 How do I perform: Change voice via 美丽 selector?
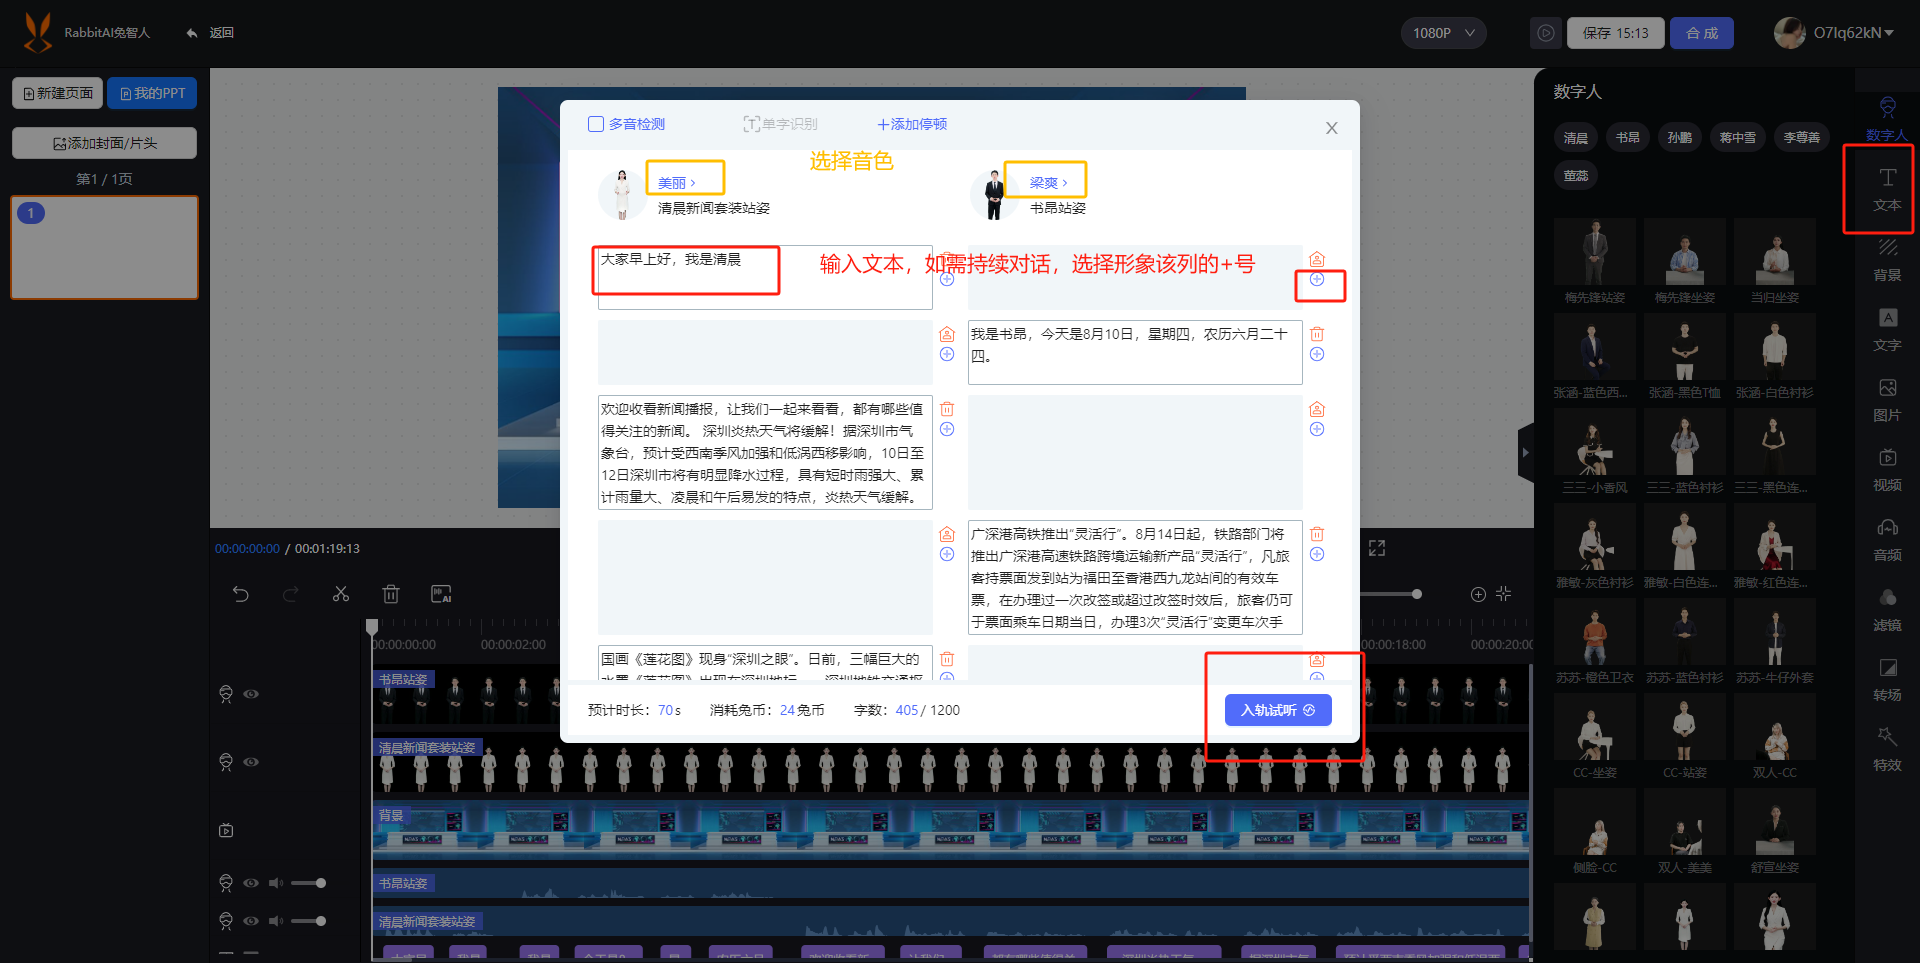(x=676, y=183)
